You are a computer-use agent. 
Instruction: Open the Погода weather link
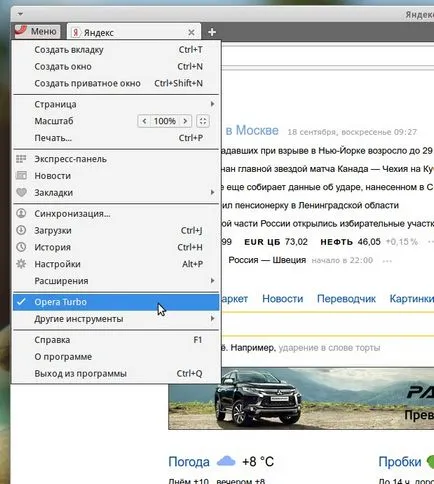[x=189, y=462]
